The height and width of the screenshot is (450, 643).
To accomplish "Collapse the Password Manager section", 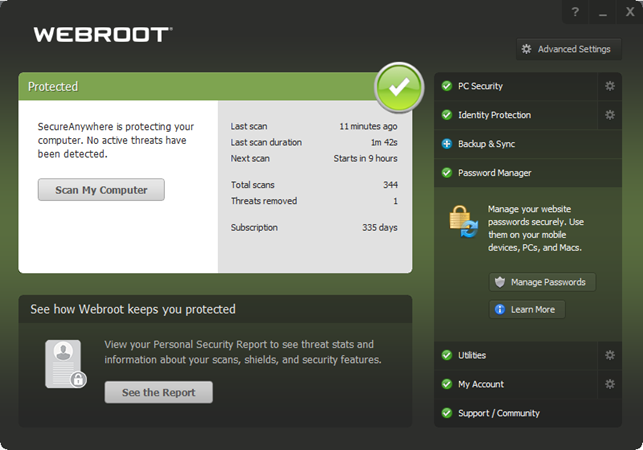I will (528, 173).
